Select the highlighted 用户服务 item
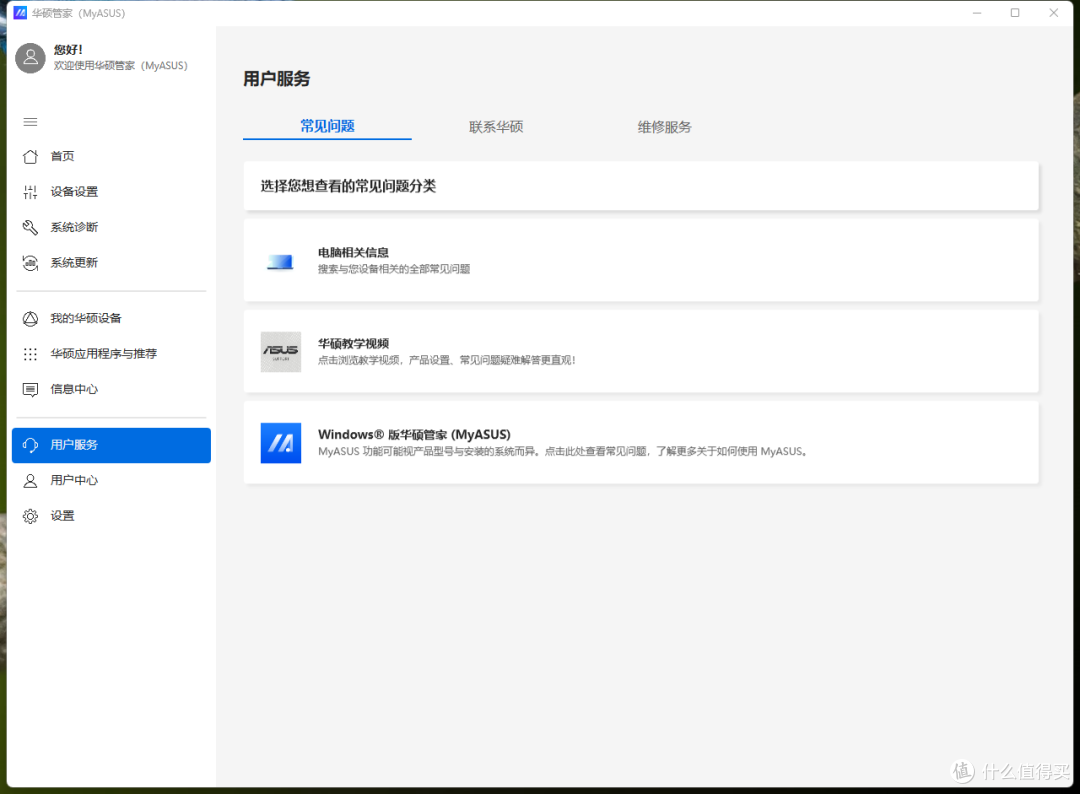Image resolution: width=1080 pixels, height=794 pixels. click(112, 446)
